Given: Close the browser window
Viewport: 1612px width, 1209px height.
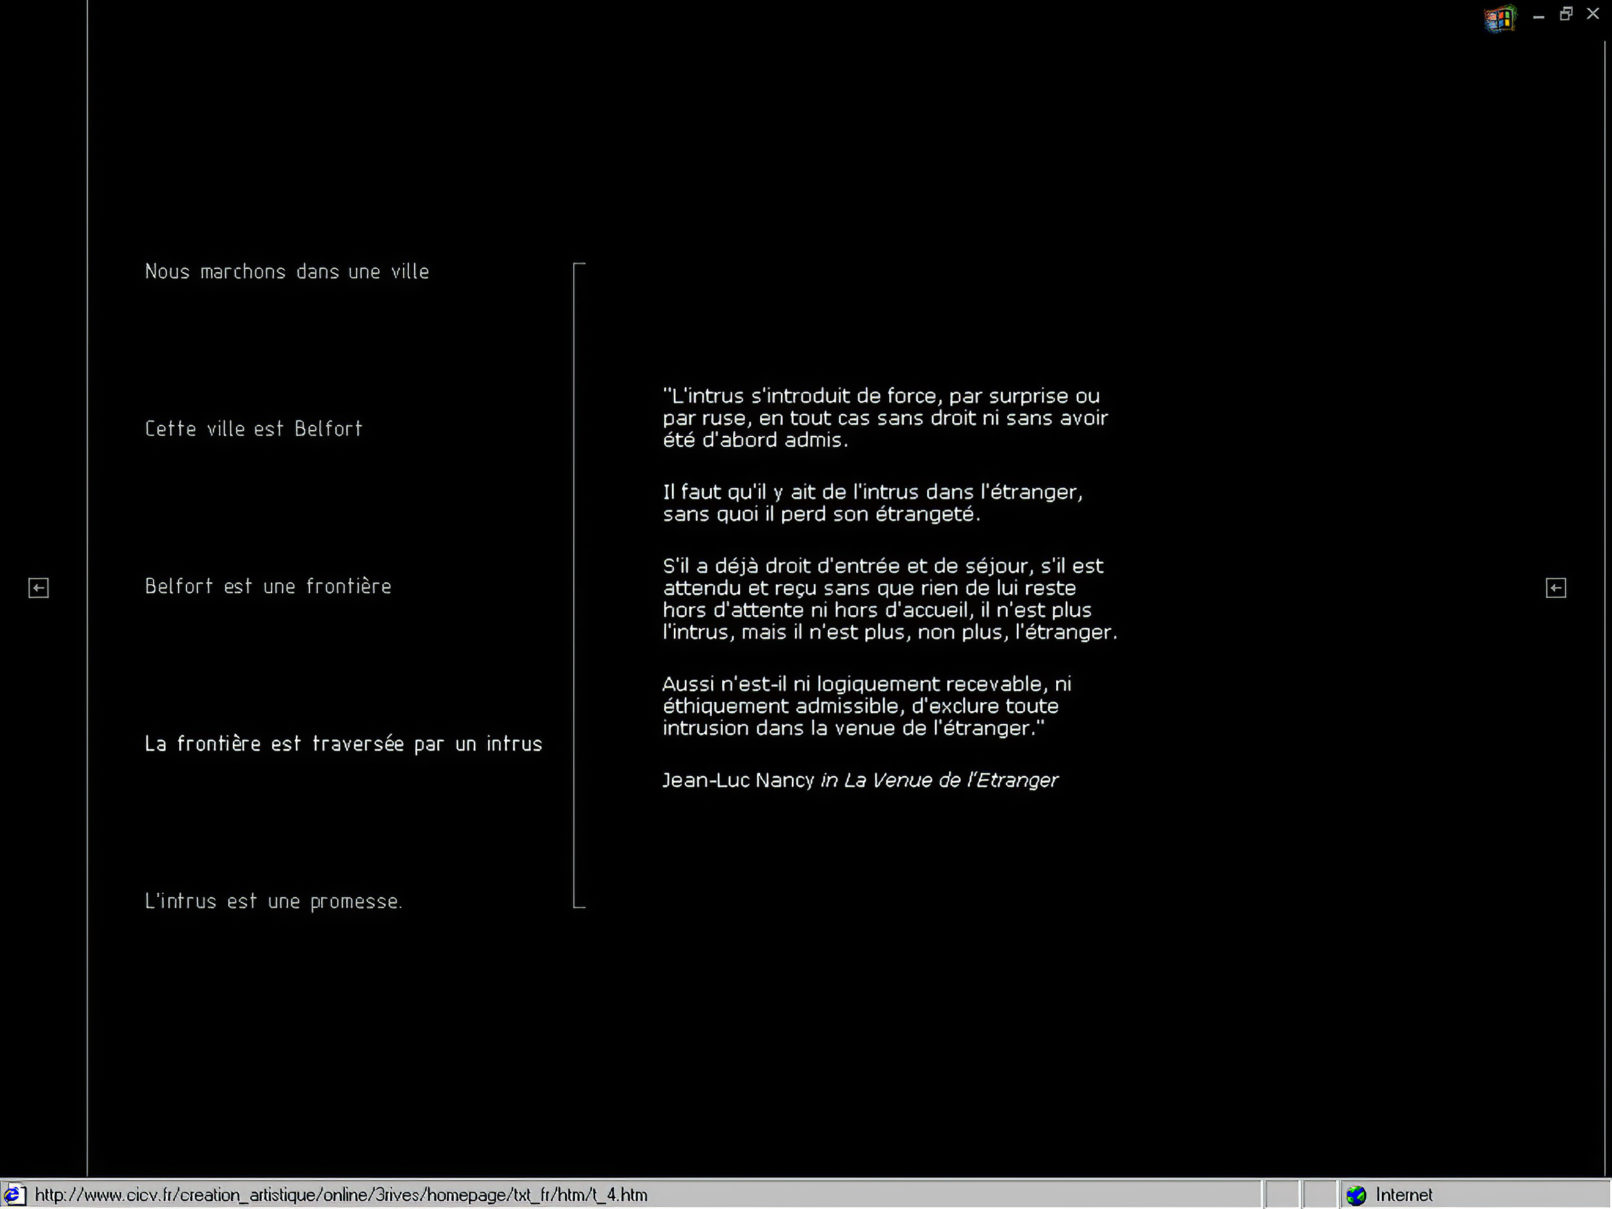Looking at the screenshot, I should coord(1593,14).
